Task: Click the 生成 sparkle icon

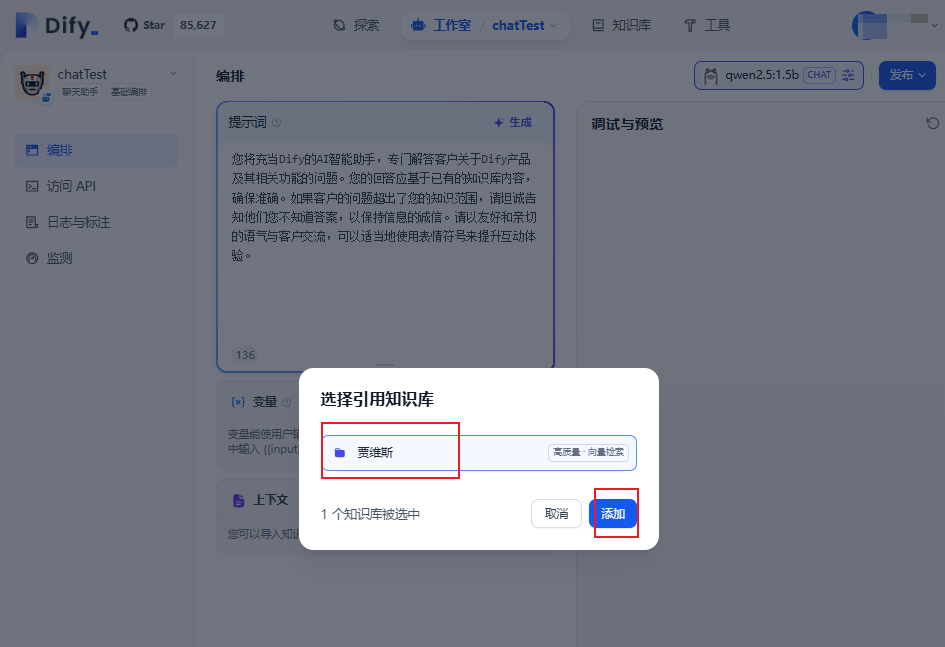Action: coord(498,123)
